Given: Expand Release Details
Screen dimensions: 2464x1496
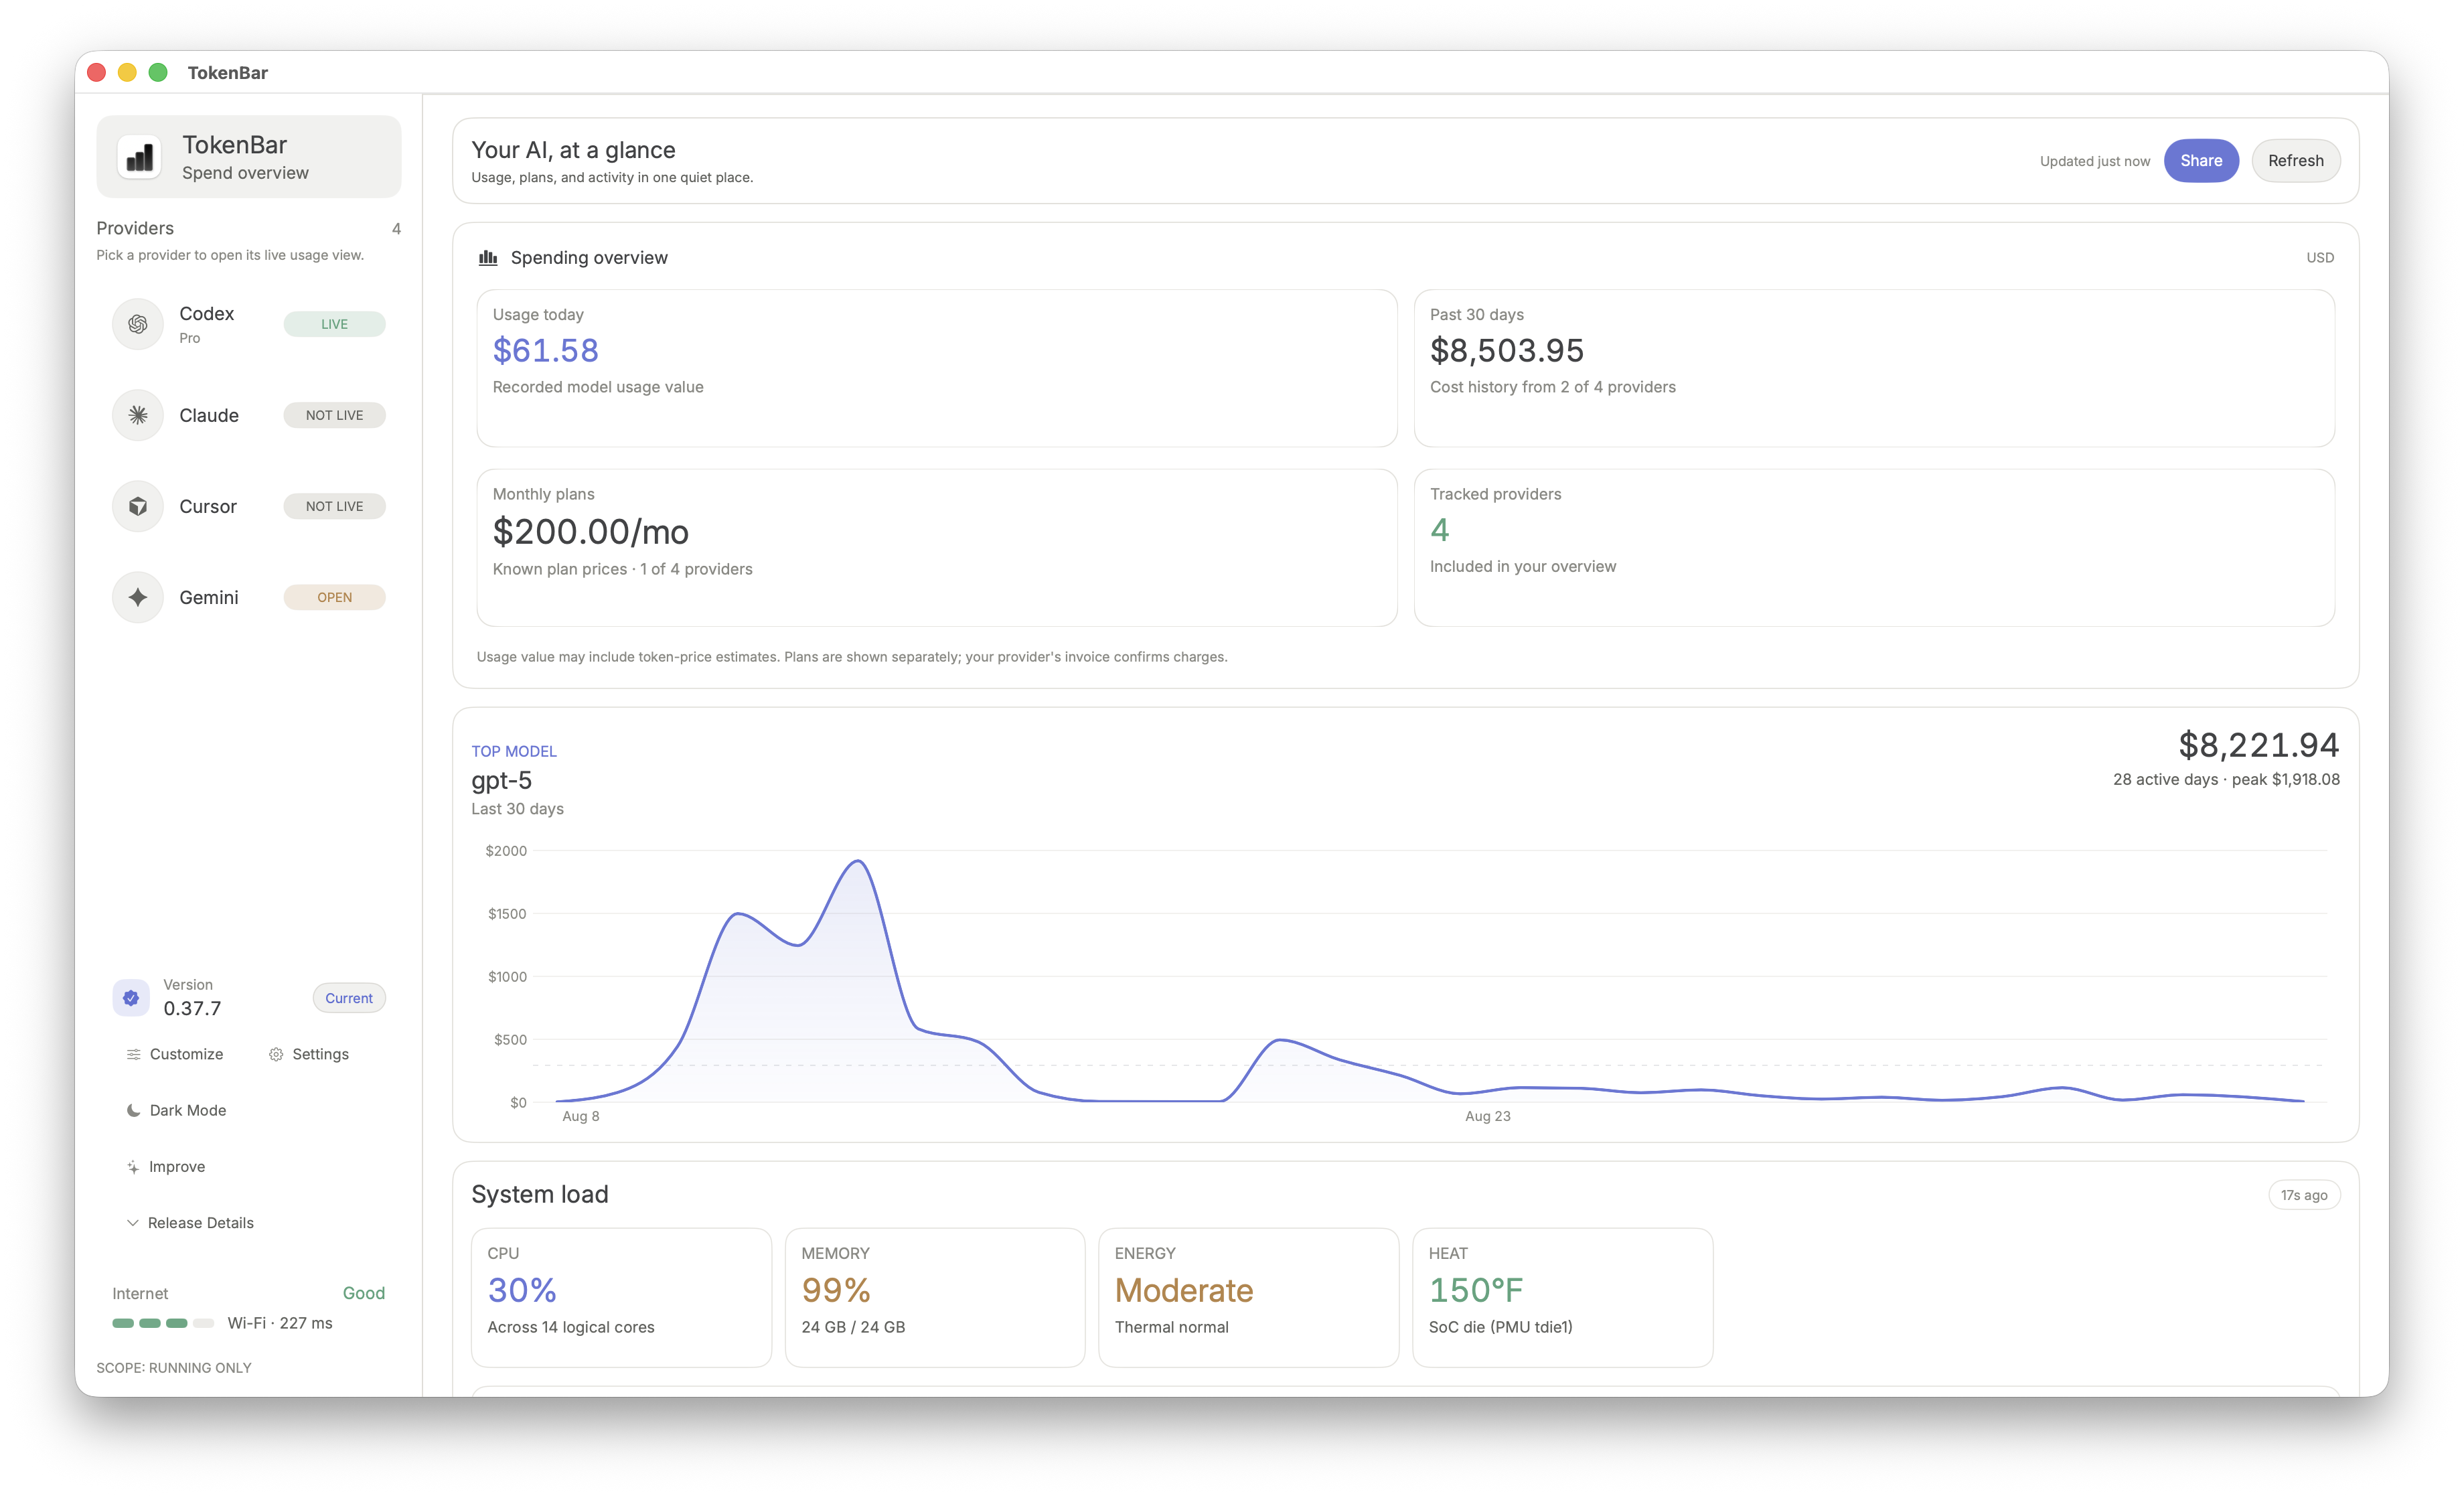Looking at the screenshot, I should pos(190,1223).
